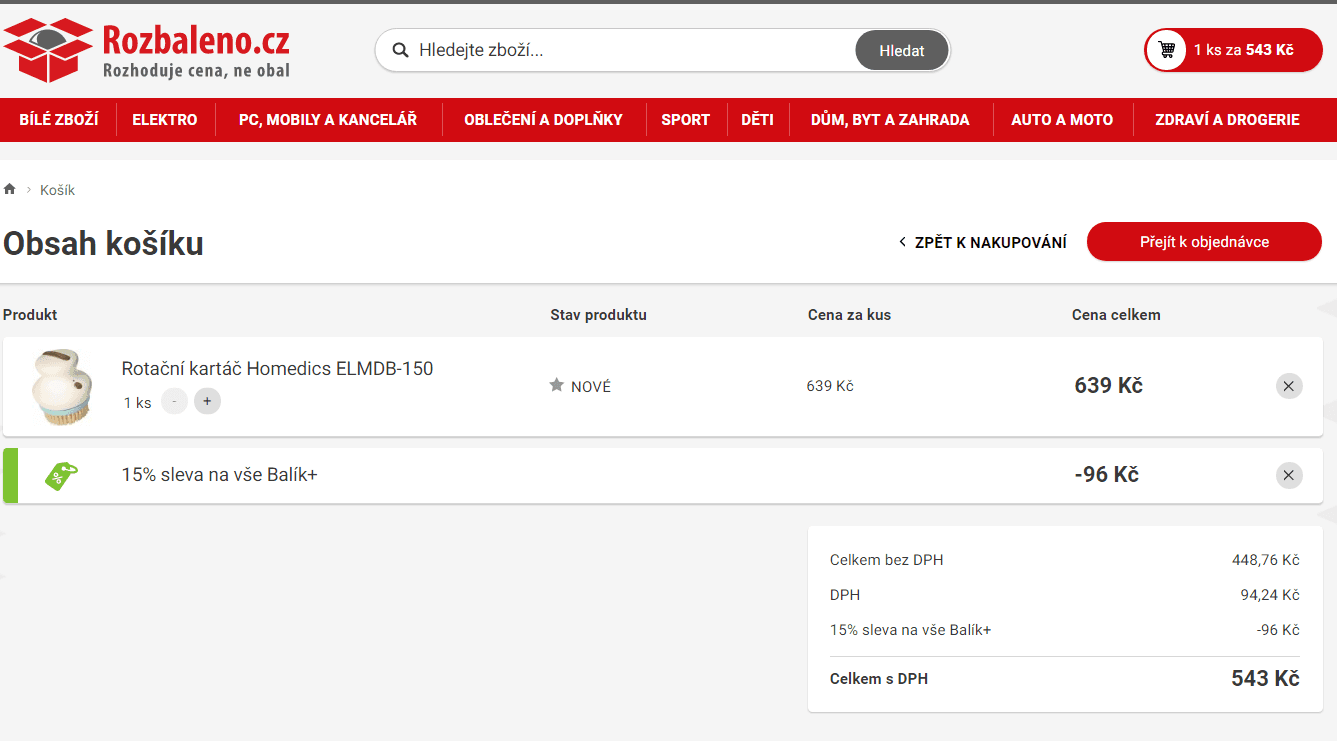Increase product quantity with plus button
This screenshot has width=1337, height=741.
(x=207, y=401)
